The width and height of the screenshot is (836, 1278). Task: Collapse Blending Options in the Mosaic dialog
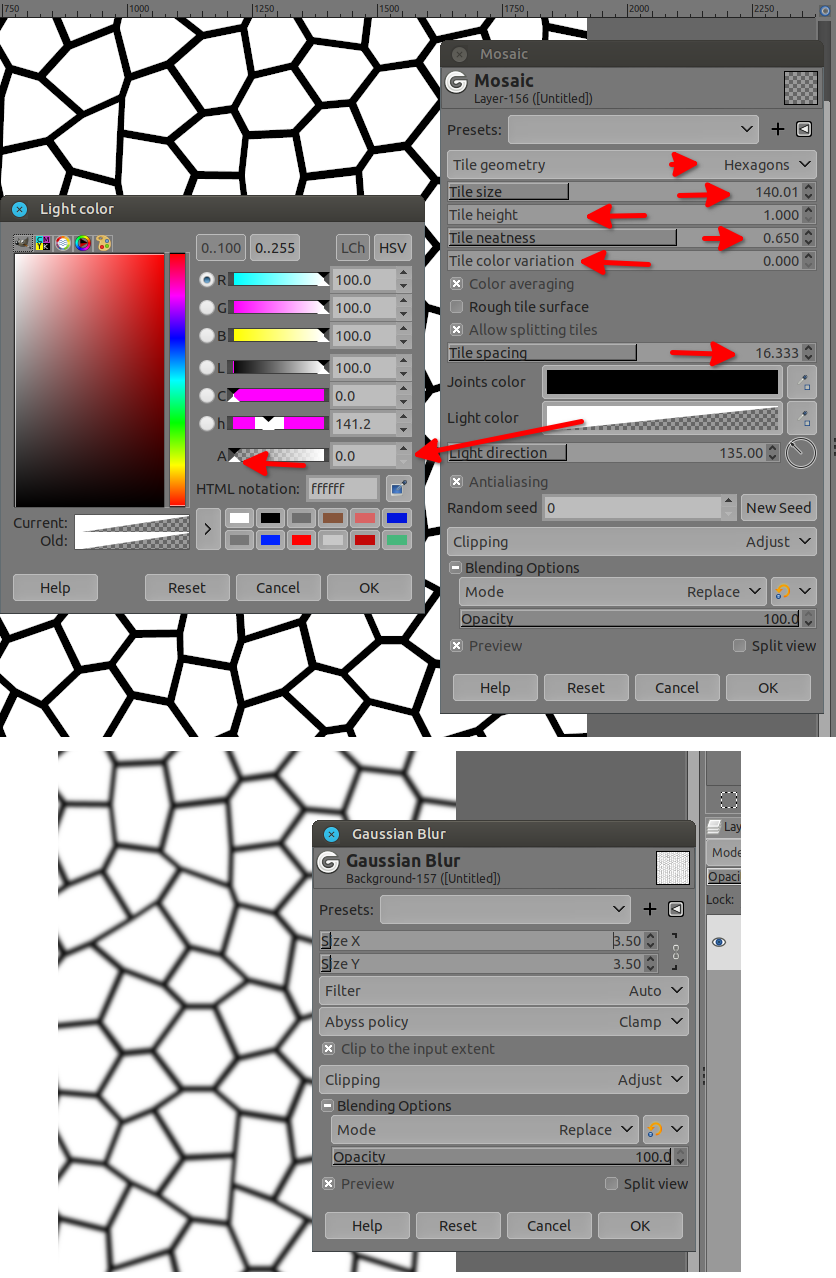(457, 568)
